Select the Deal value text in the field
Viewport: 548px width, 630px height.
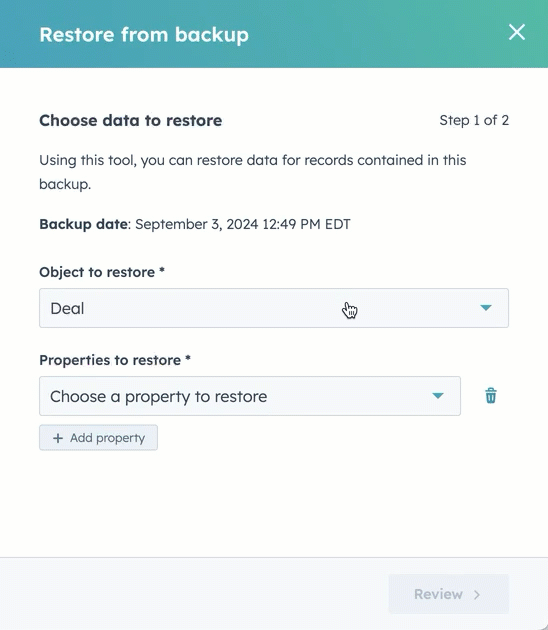tap(67, 309)
